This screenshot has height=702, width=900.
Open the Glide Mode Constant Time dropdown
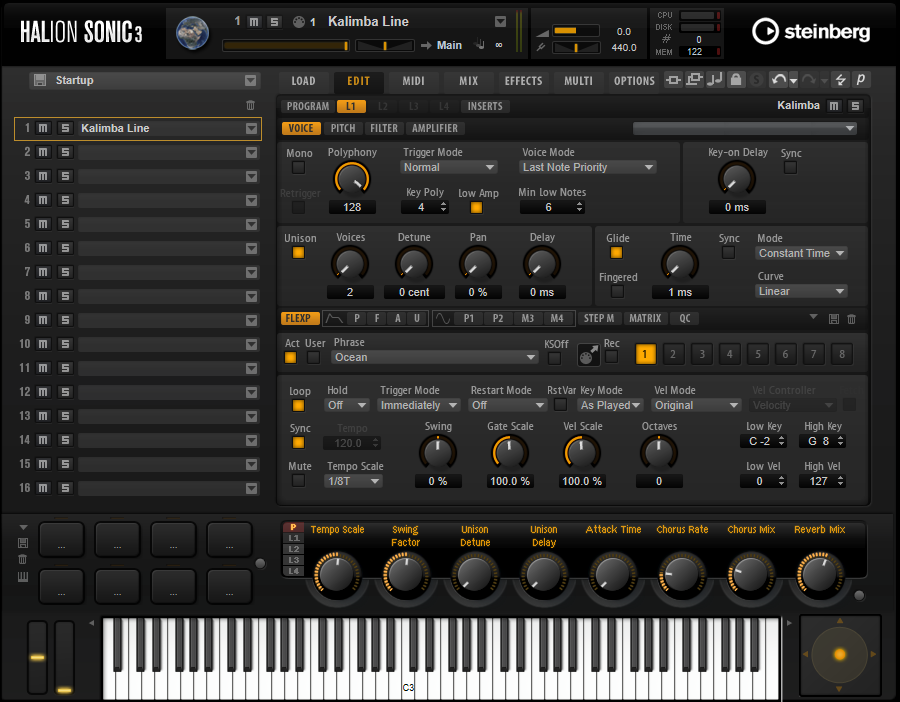[x=801, y=253]
